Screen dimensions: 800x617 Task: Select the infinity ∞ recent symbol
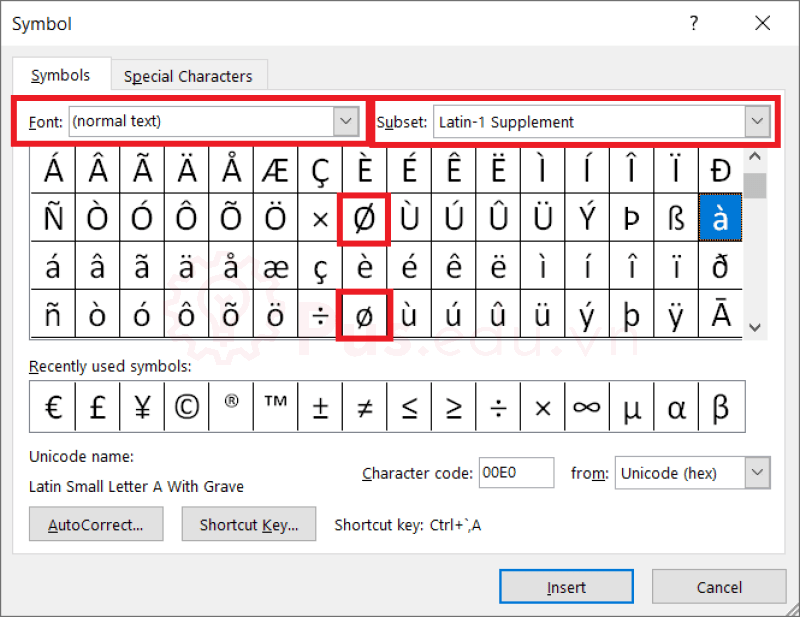coord(587,408)
